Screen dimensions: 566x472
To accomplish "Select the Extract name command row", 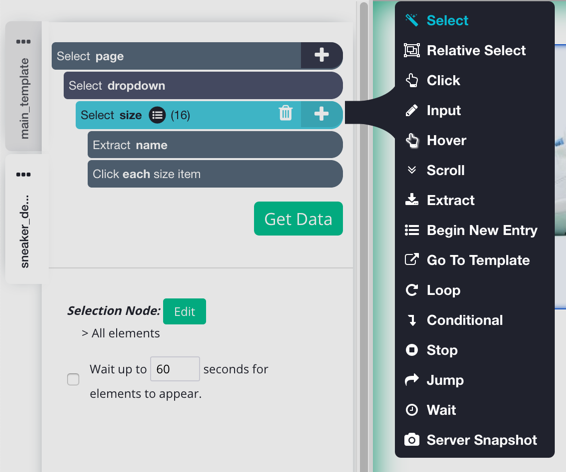I will pos(215,145).
